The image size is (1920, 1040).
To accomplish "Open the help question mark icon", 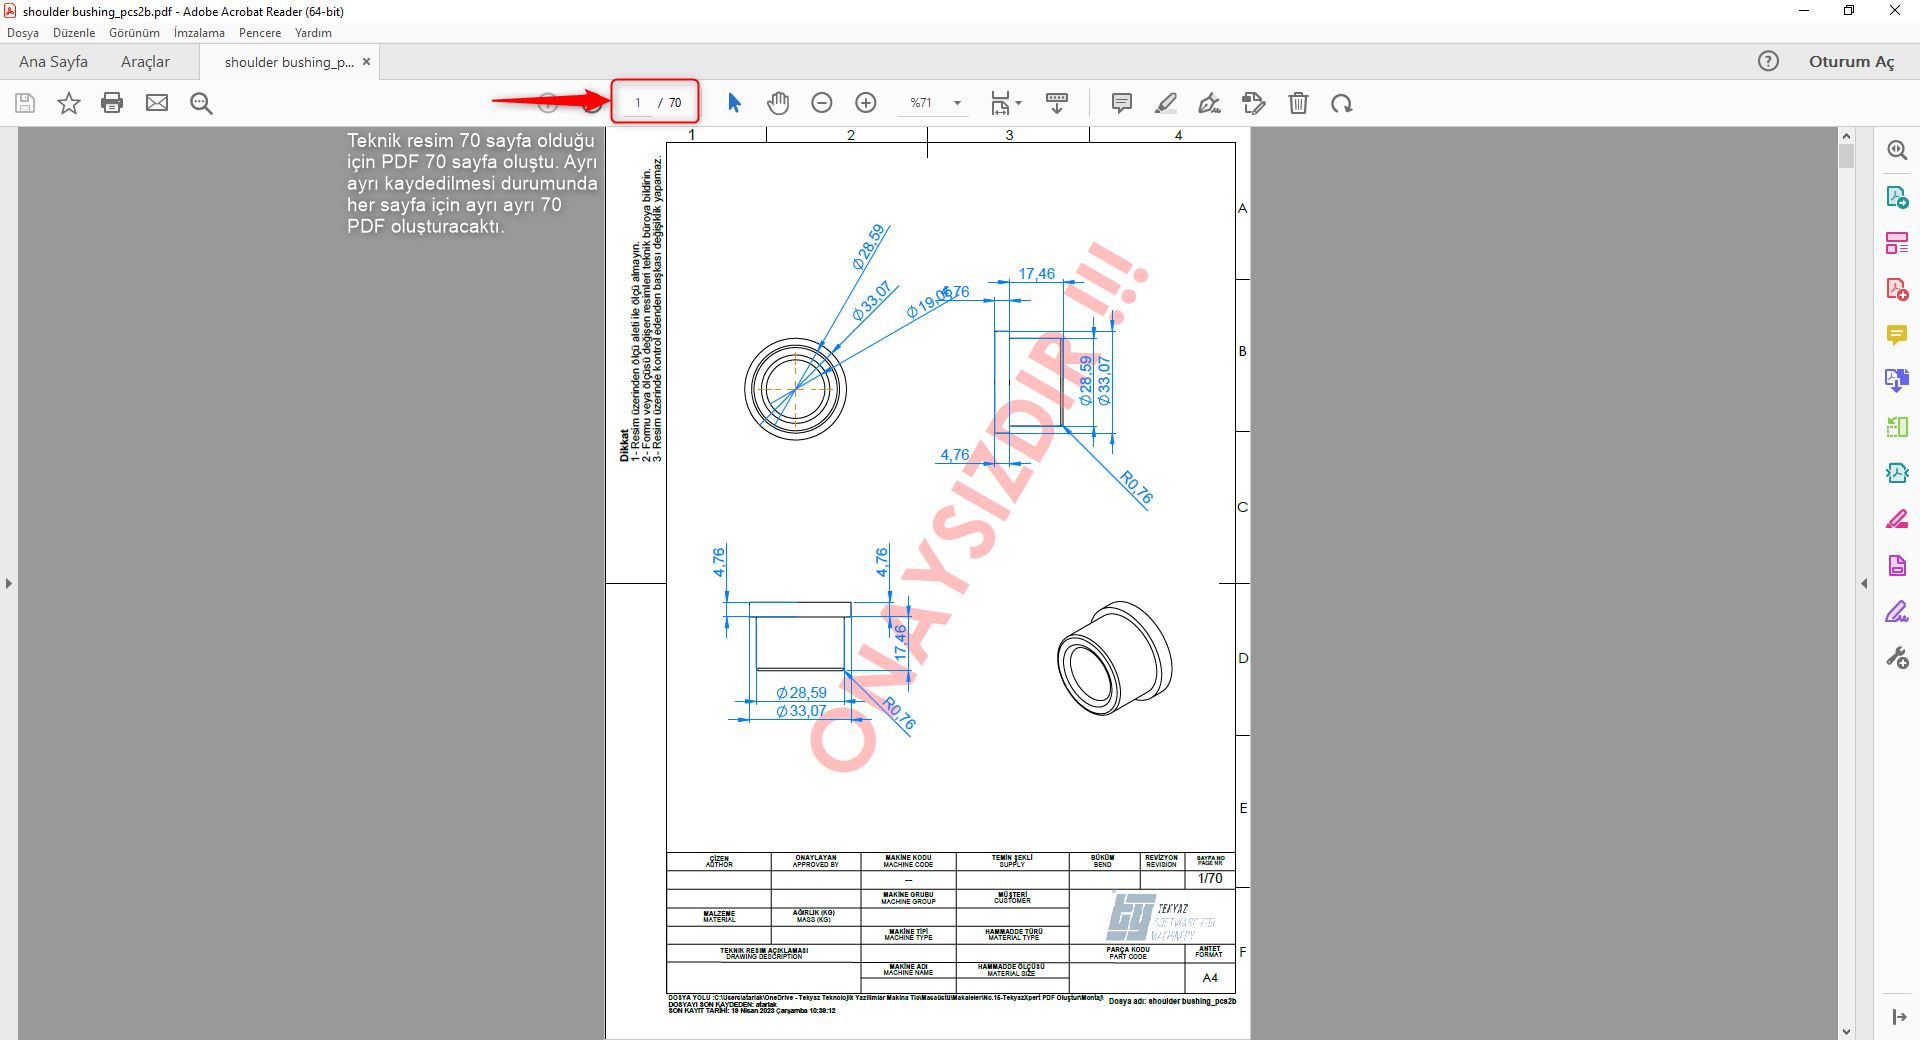I will [x=1768, y=61].
